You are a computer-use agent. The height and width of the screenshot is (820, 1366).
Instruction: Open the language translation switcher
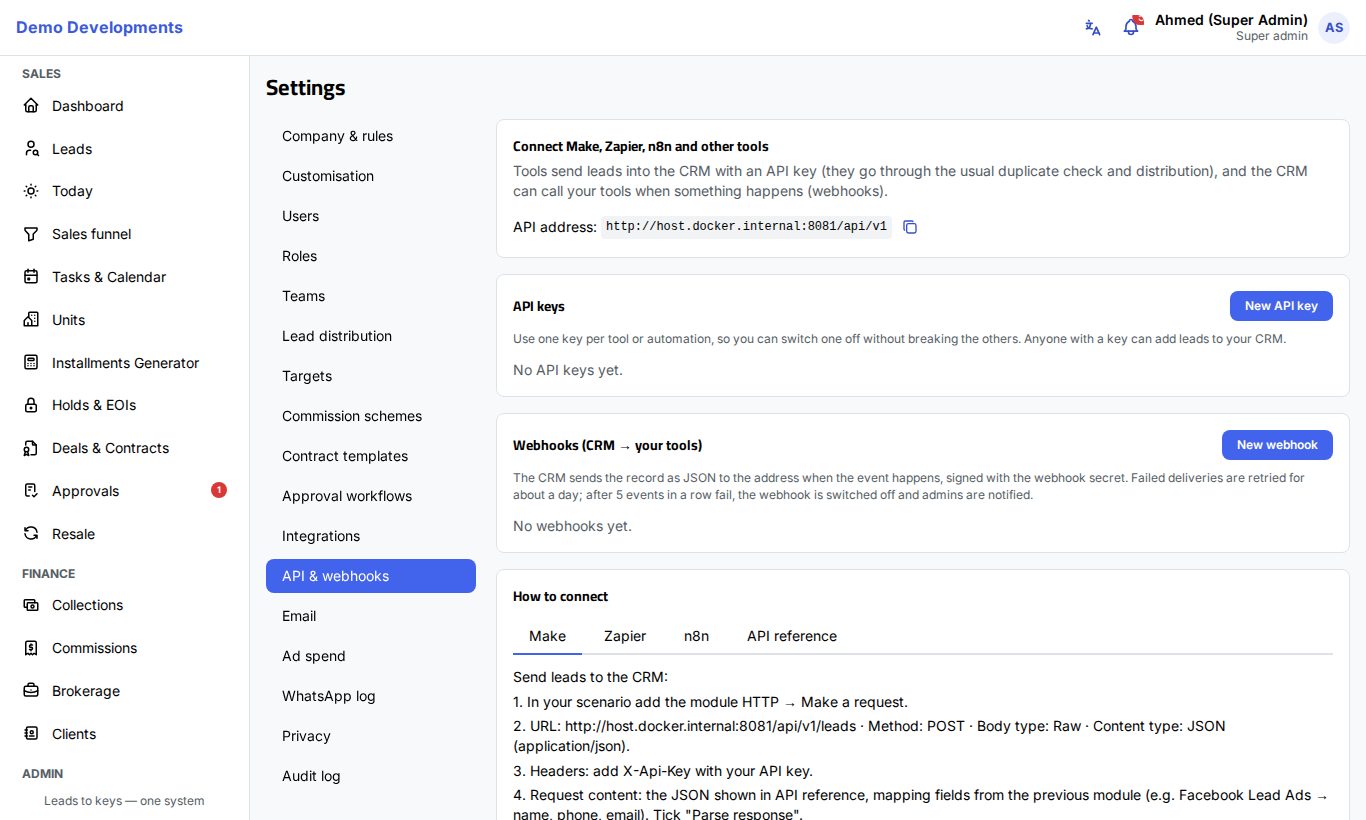click(1093, 28)
